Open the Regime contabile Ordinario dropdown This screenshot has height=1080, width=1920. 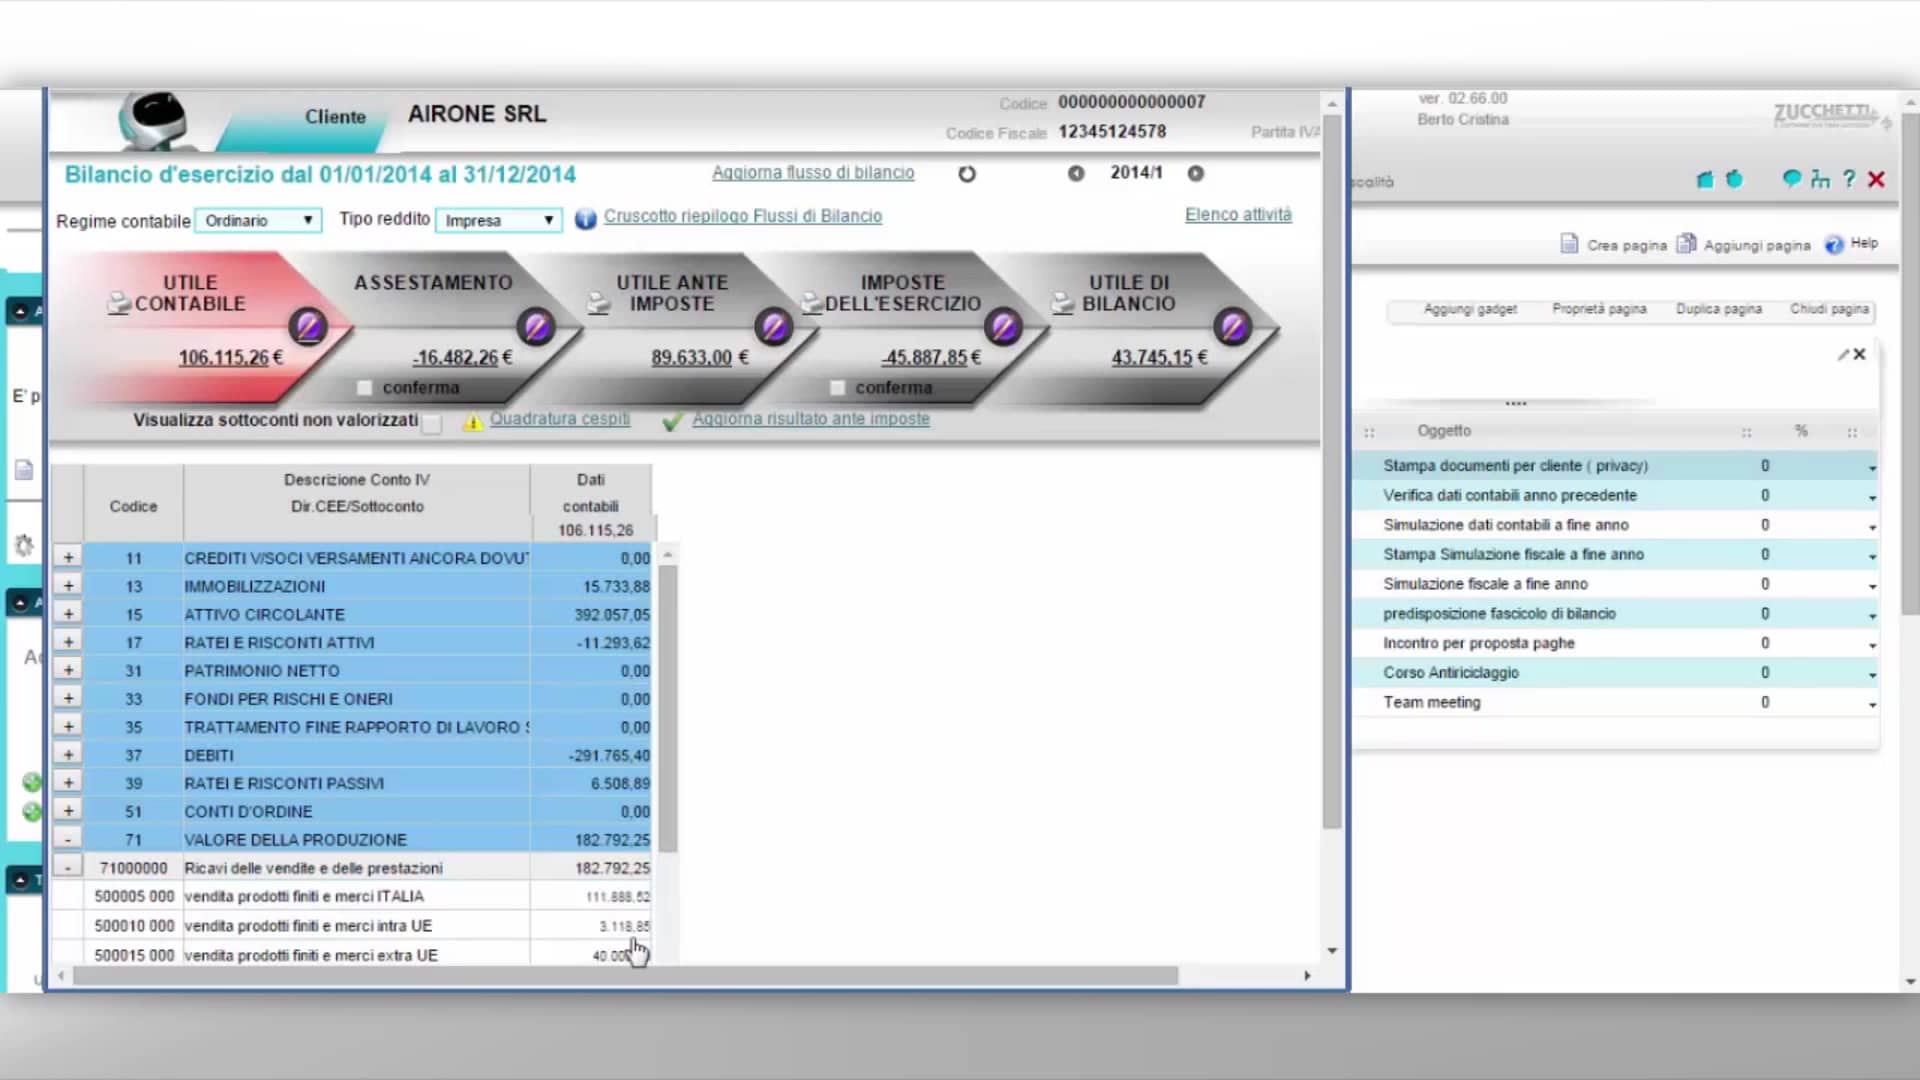(307, 220)
